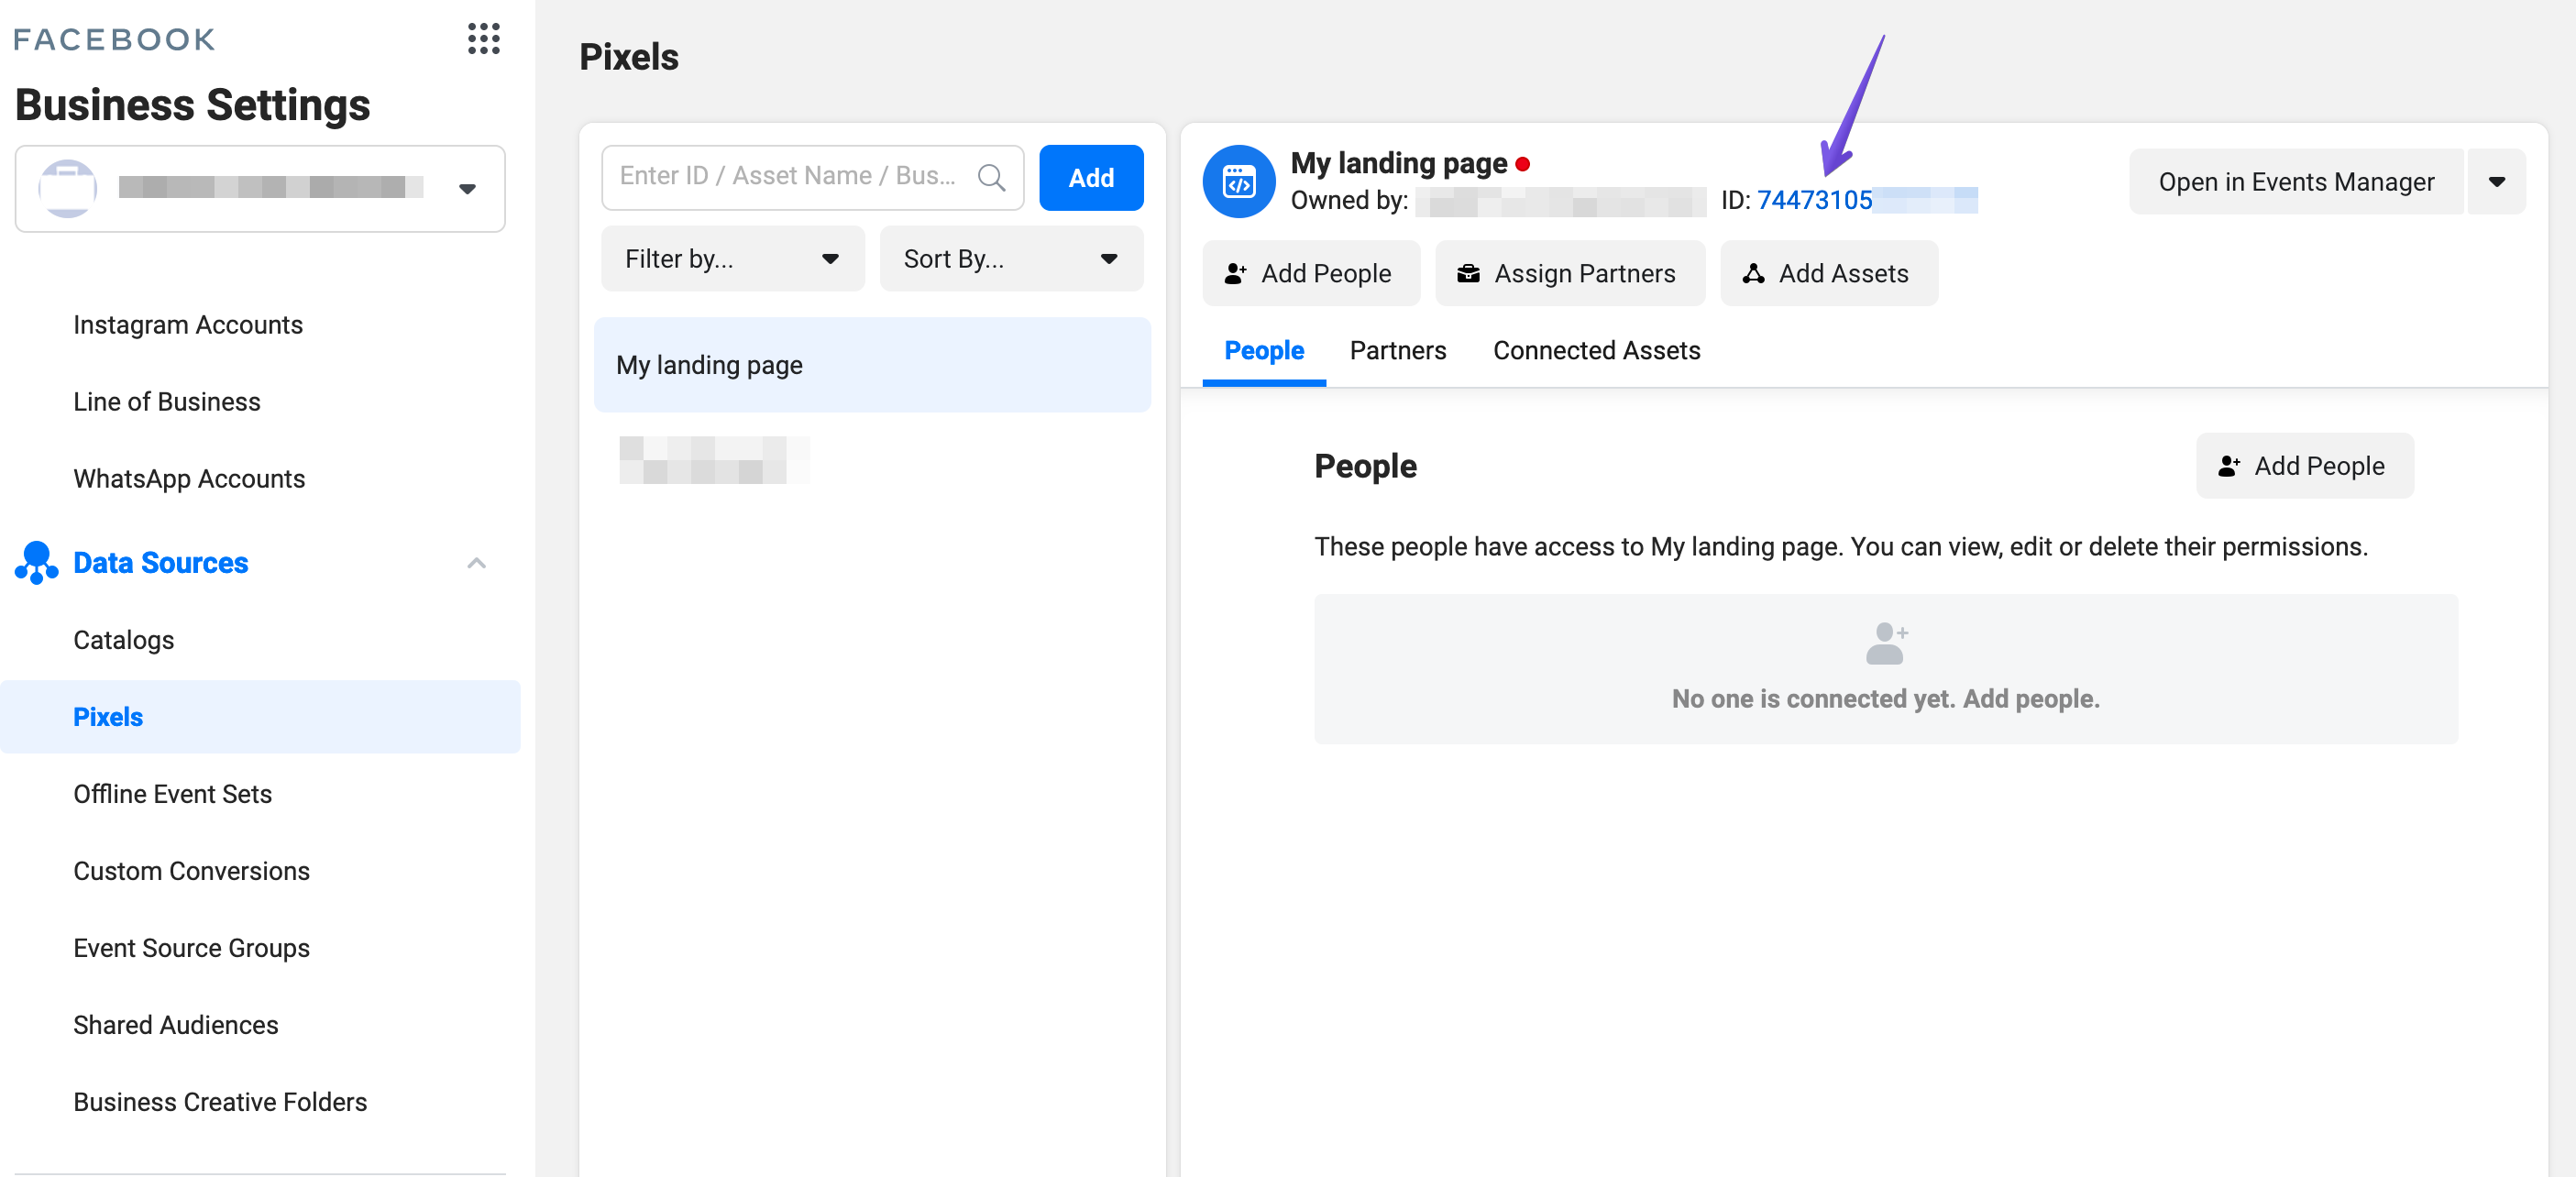Screen dimensions: 2576x1177
Task: Click the Assign Partners button
Action: 1569,273
